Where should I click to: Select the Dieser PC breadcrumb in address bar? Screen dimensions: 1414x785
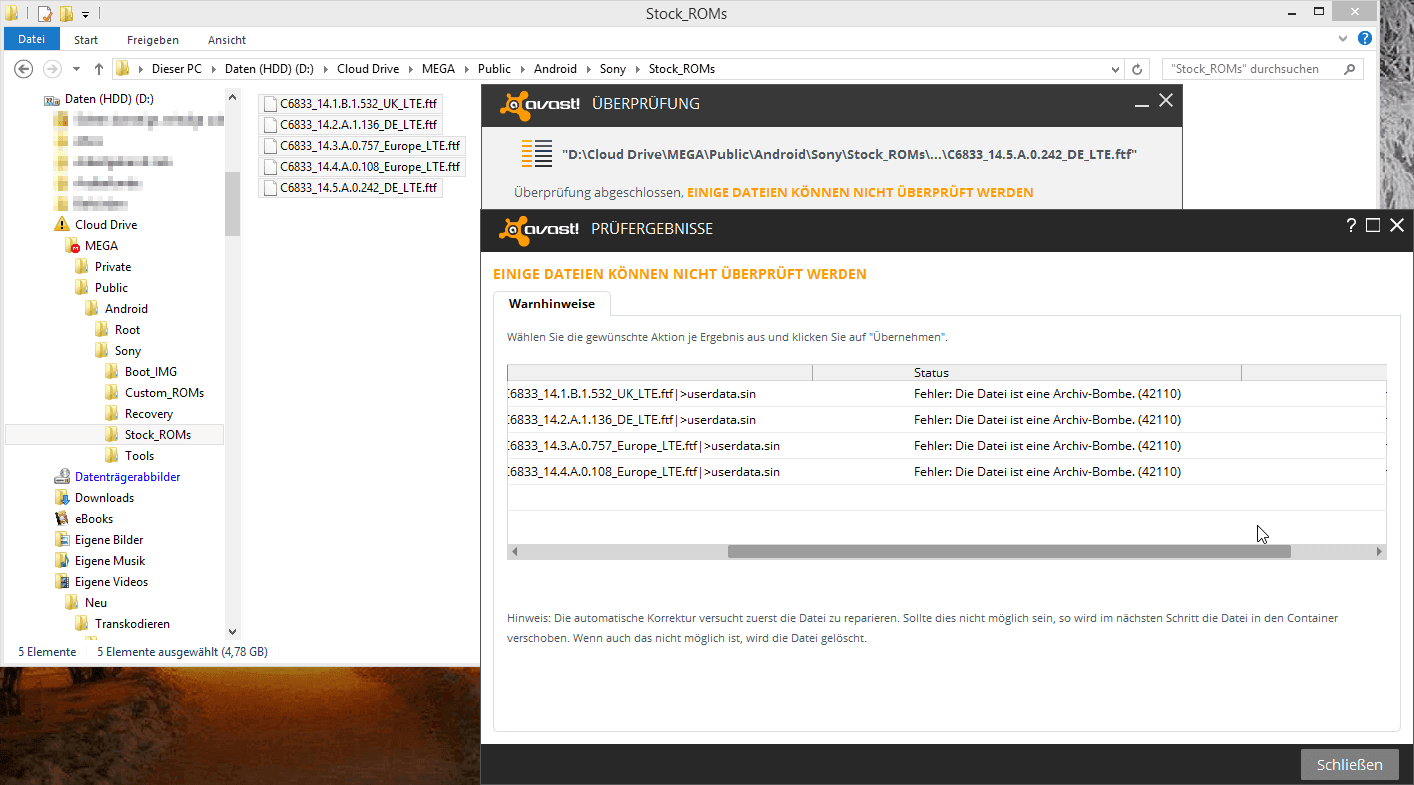[x=176, y=69]
